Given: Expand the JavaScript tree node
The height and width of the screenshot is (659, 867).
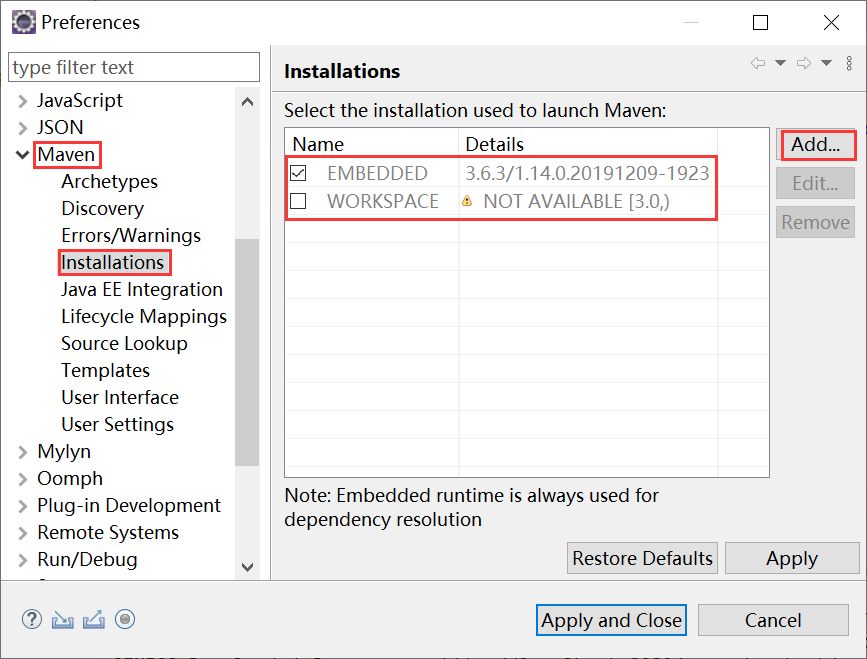Looking at the screenshot, I should [22, 101].
